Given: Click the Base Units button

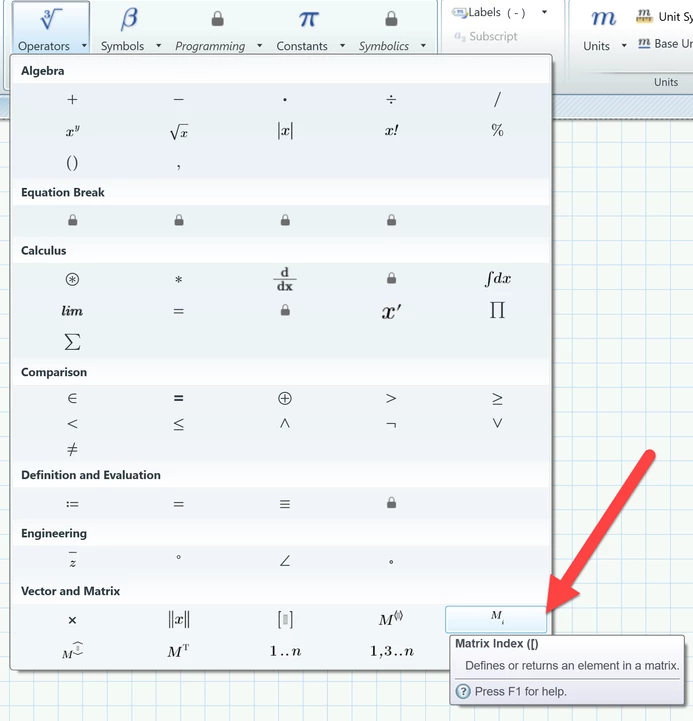Looking at the screenshot, I should tap(665, 44).
